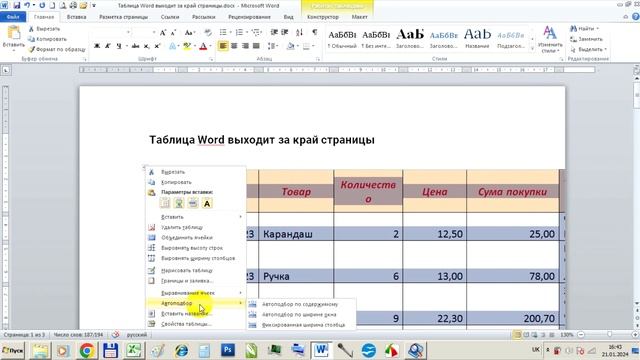Click the text highlight color button
The width and height of the screenshot is (640, 360).
coord(187,47)
